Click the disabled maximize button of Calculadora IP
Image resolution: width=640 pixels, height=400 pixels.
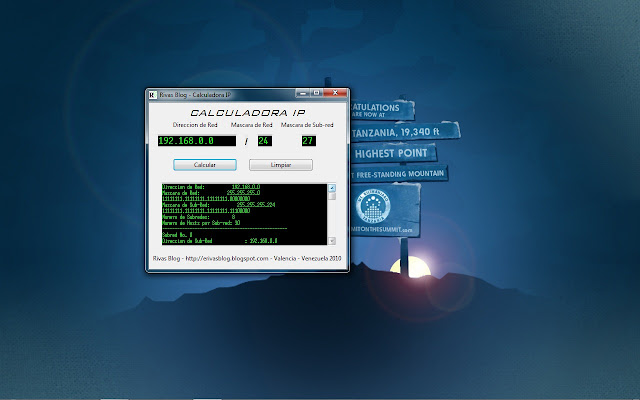click(316, 93)
